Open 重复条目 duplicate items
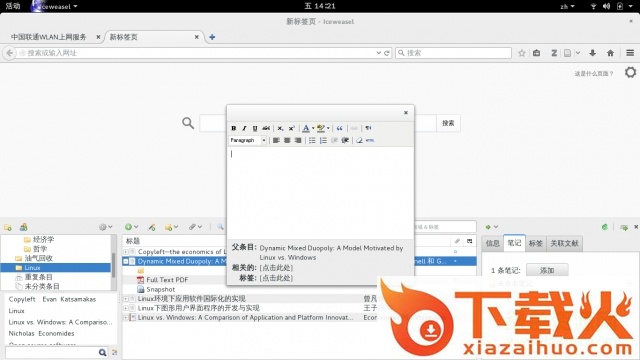Image resolution: width=640 pixels, height=360 pixels. pyautogui.click(x=38, y=277)
